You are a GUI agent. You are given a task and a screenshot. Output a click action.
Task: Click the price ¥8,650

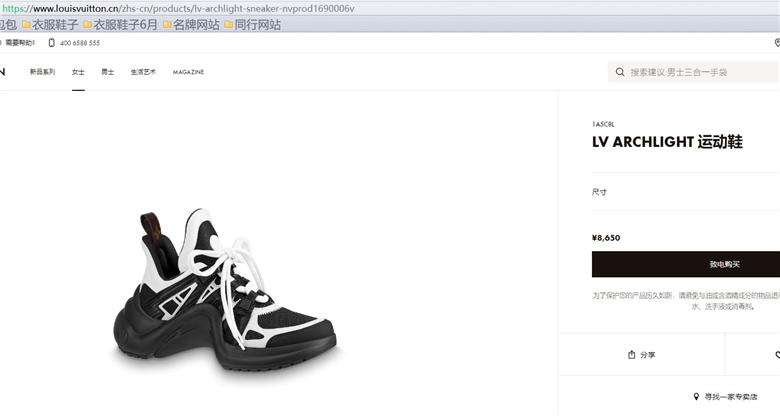click(x=606, y=238)
